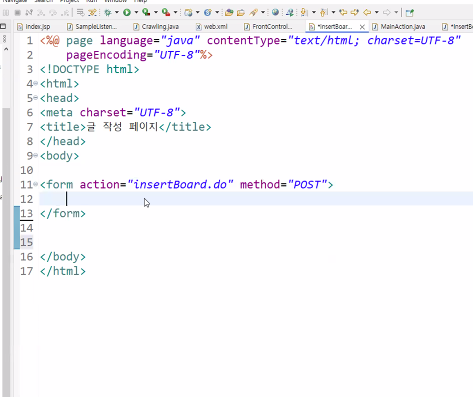
Task: Click the title text 글 작성 페이지
Action: (122, 127)
